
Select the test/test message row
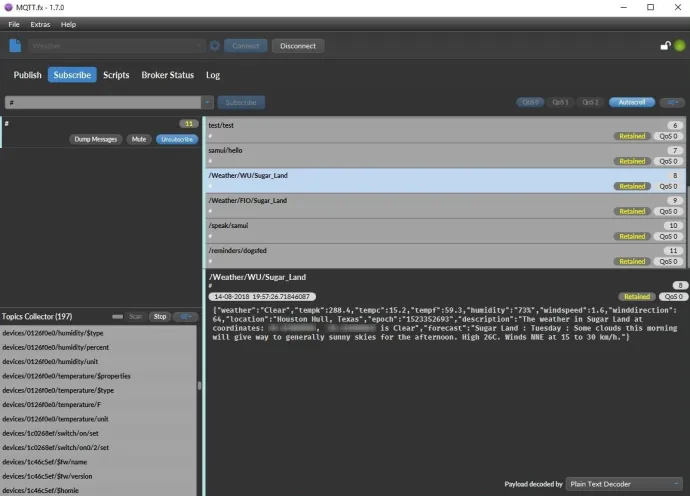(x=445, y=130)
